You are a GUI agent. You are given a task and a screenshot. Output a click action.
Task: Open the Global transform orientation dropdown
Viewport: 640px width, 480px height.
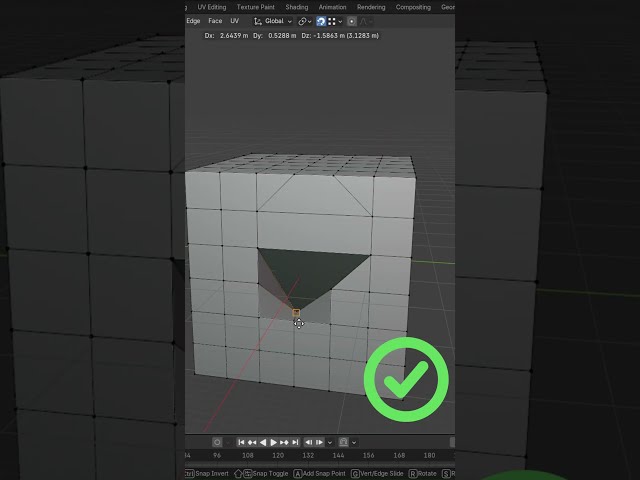273,21
